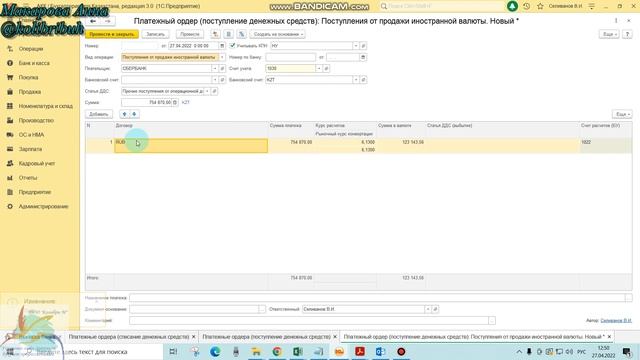The image size is (640, 360).
Task: Expand the empty payer bank account dropdown
Action: (215, 80)
